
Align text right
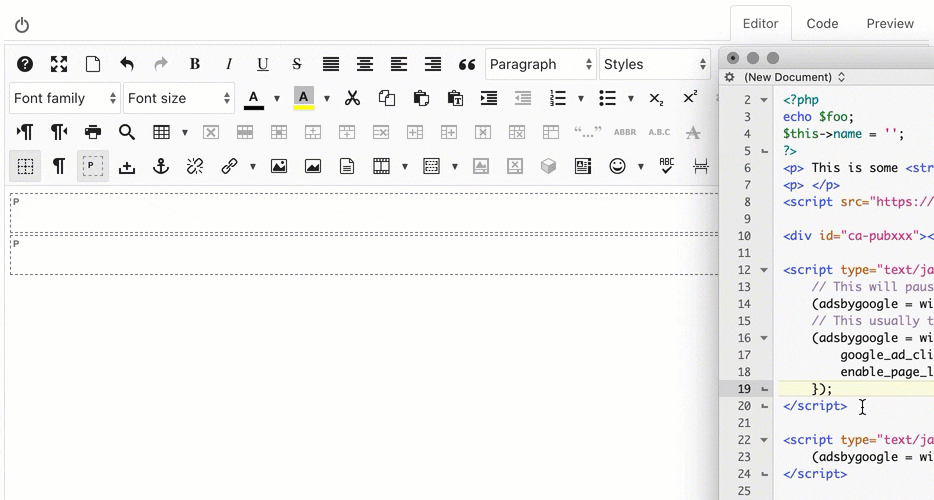pos(432,64)
